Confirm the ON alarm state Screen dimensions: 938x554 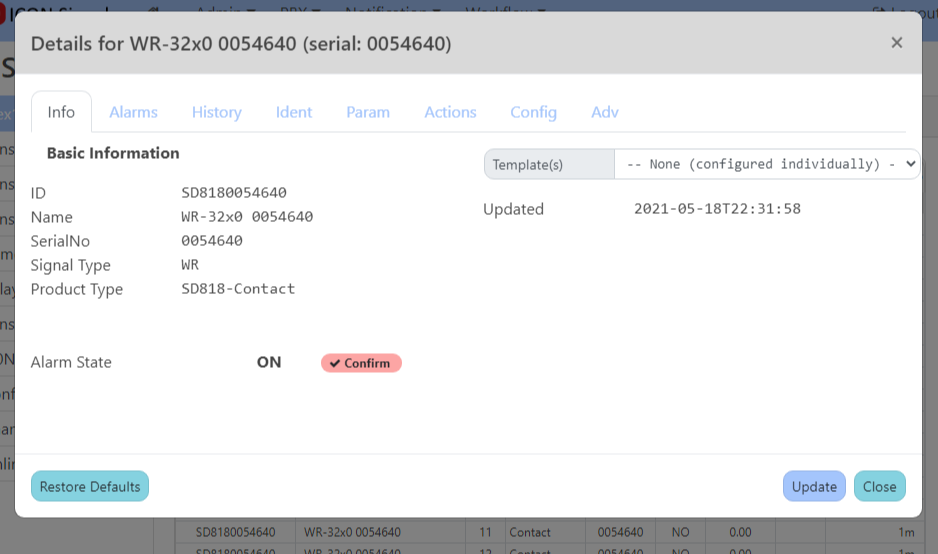click(361, 363)
